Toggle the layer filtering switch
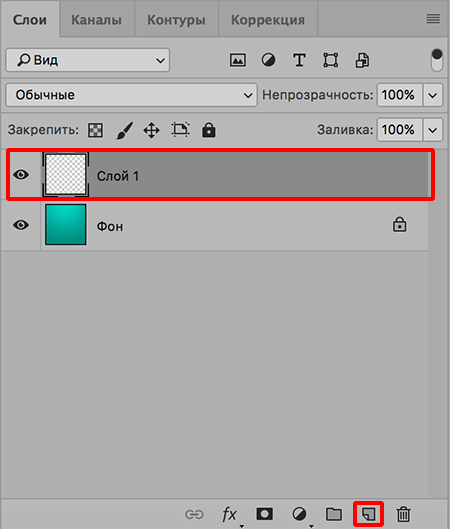The width and height of the screenshot is (450, 529). [437, 60]
